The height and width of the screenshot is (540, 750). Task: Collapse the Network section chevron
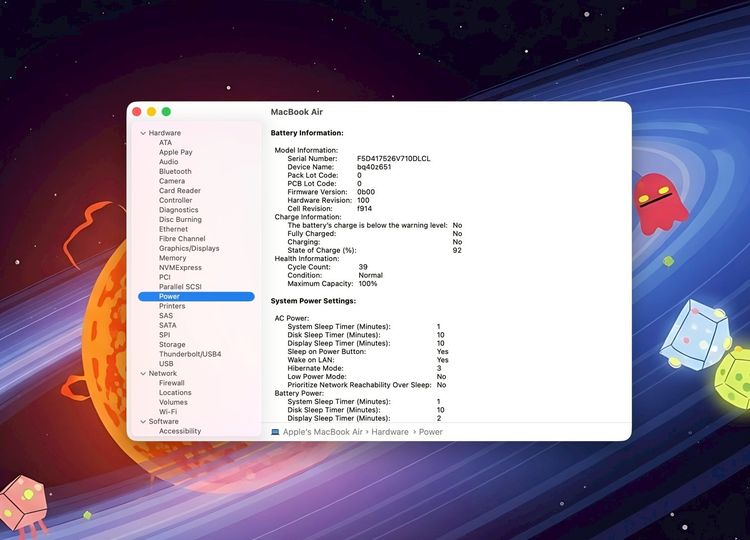tap(143, 374)
